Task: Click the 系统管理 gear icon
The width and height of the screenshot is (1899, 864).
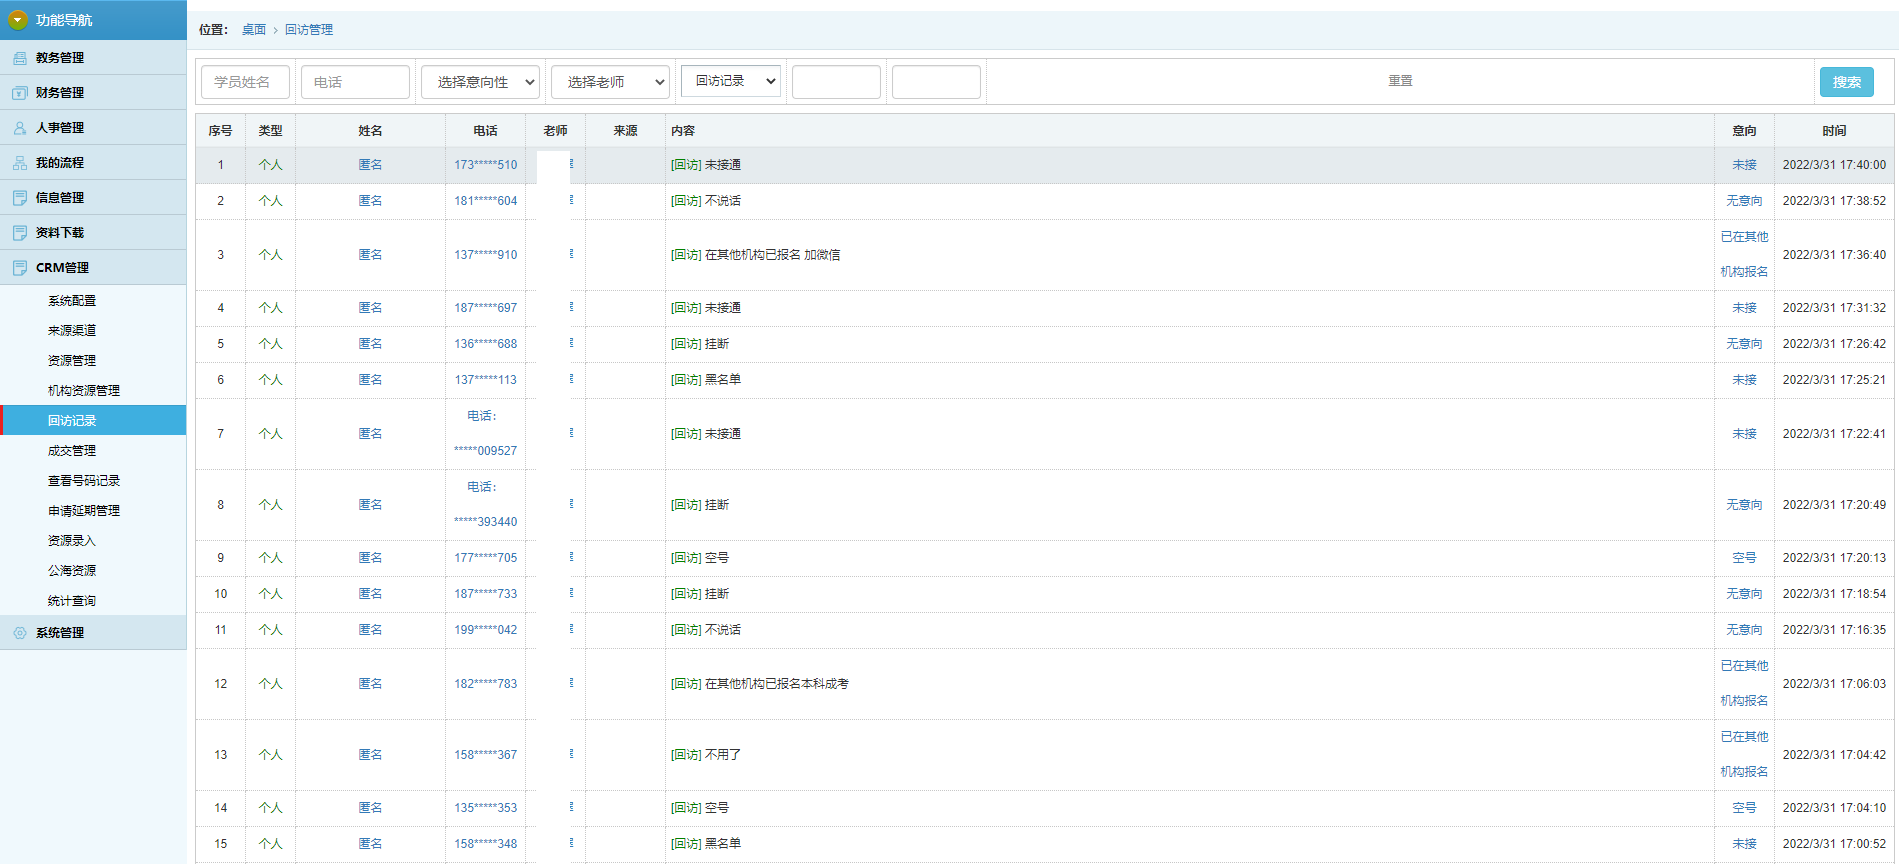Action: pos(19,633)
